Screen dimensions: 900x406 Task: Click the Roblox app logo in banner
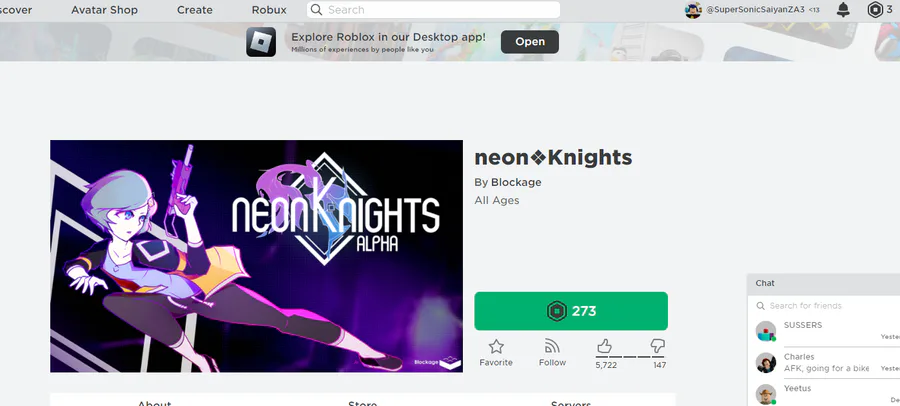coord(261,42)
